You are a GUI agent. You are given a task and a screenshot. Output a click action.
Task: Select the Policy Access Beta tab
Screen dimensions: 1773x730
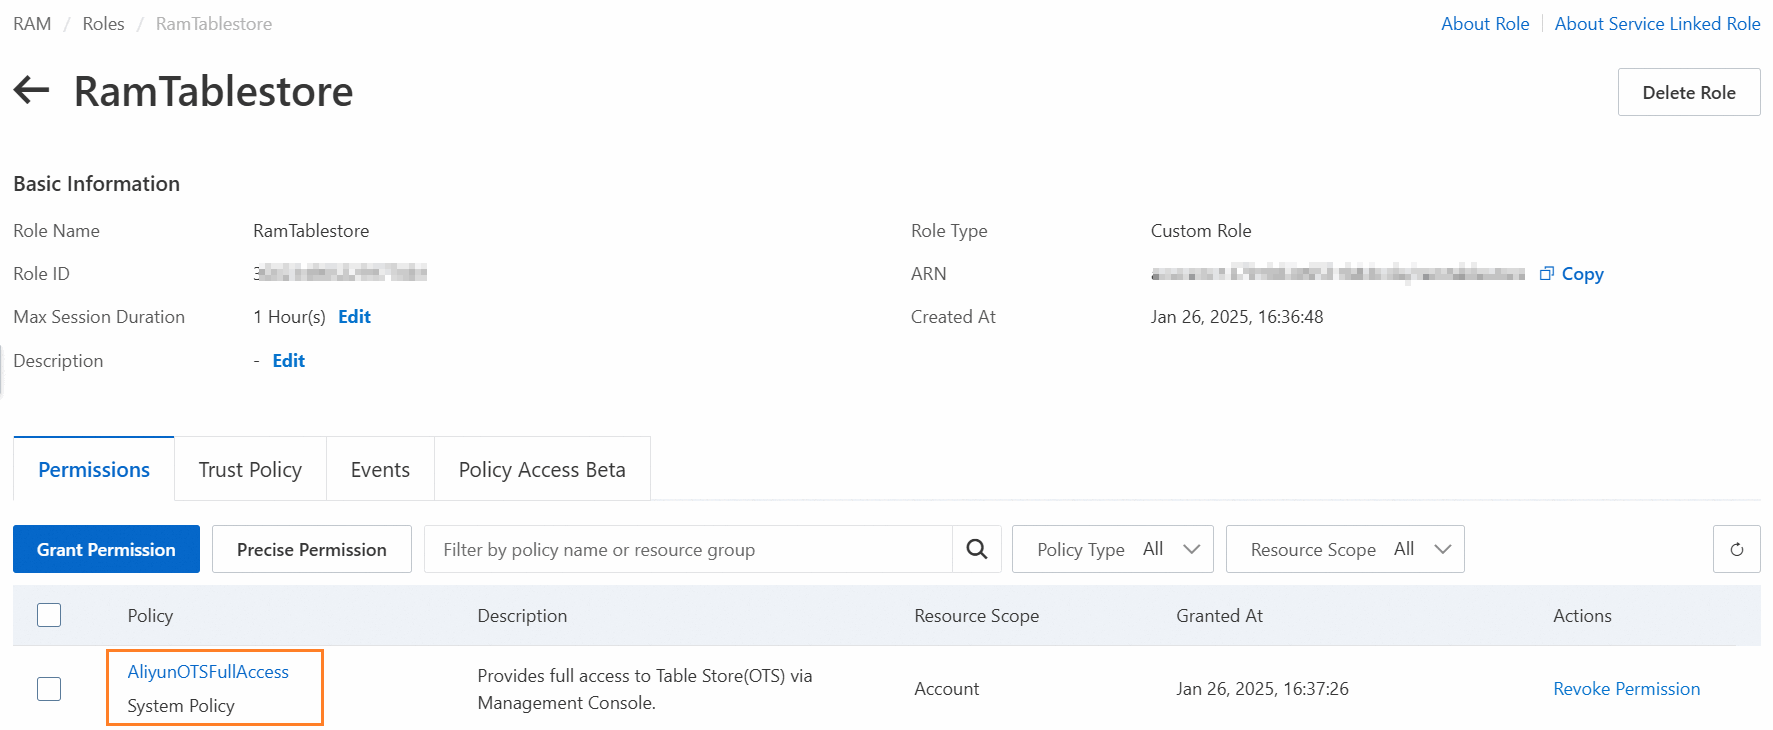pos(542,469)
